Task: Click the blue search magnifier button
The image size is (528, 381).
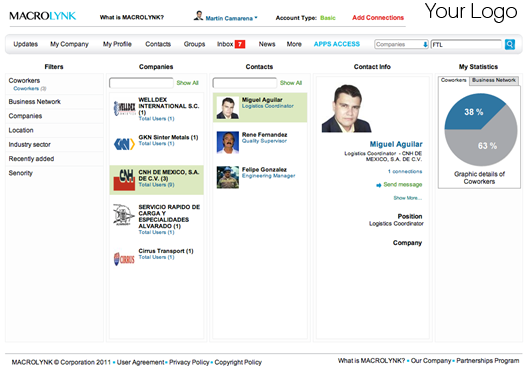Action: click(509, 44)
